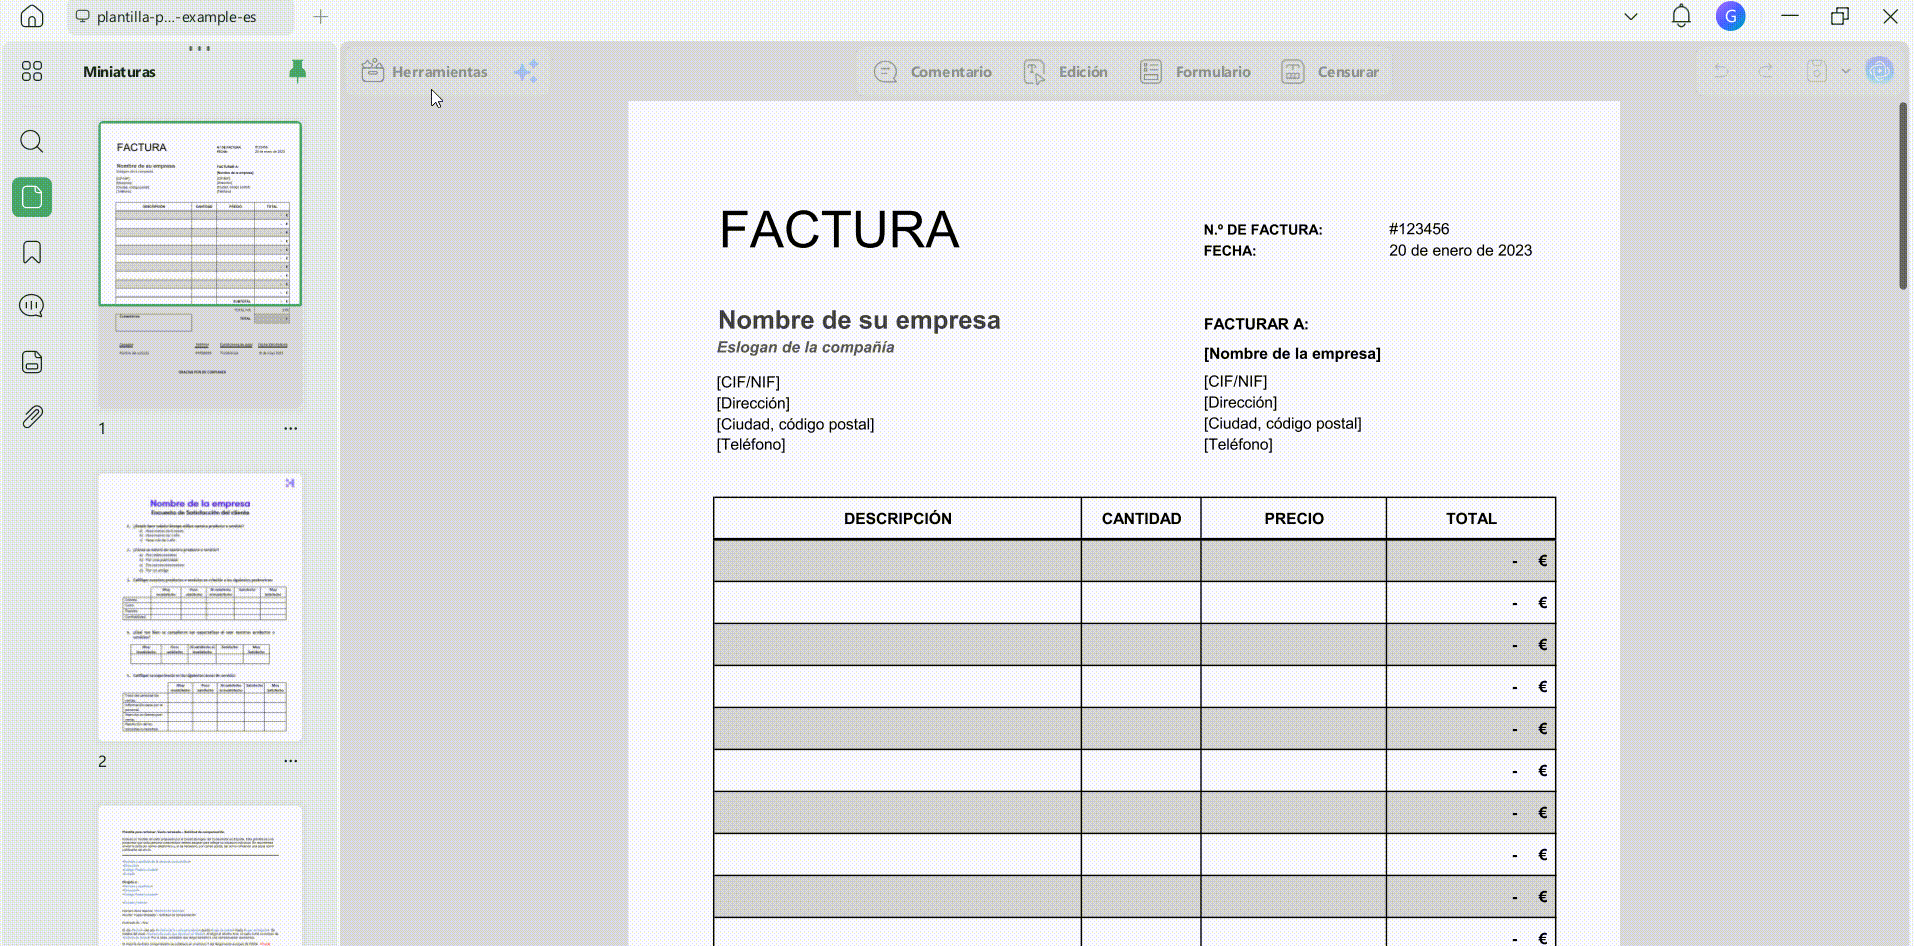
Task: Toggle the green pin on Miniaturas panel
Action: (297, 71)
